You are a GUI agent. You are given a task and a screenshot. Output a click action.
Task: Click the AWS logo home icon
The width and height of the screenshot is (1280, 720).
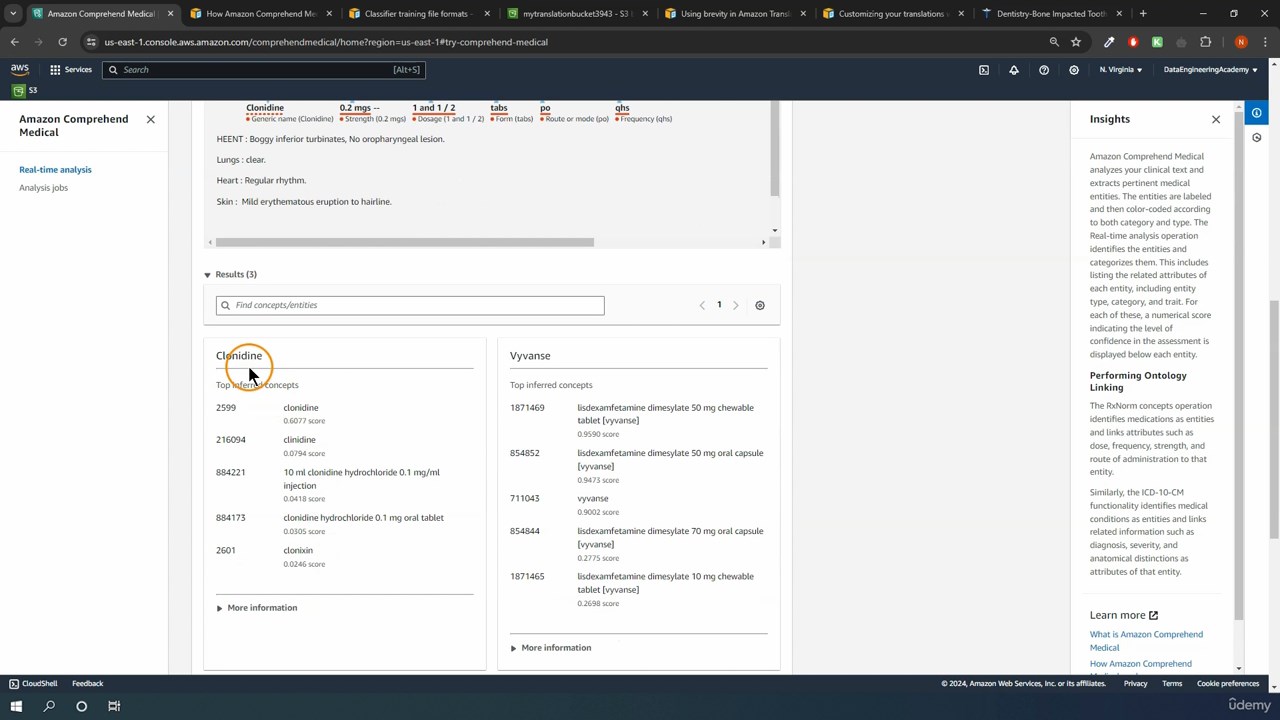click(x=20, y=70)
